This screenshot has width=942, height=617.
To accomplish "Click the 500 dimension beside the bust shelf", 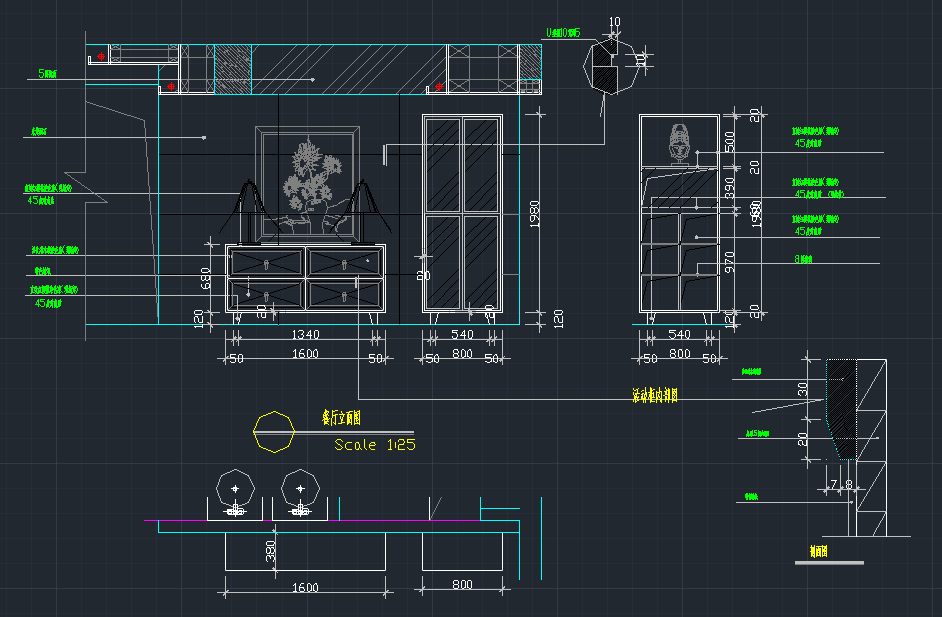I will pos(729,141).
